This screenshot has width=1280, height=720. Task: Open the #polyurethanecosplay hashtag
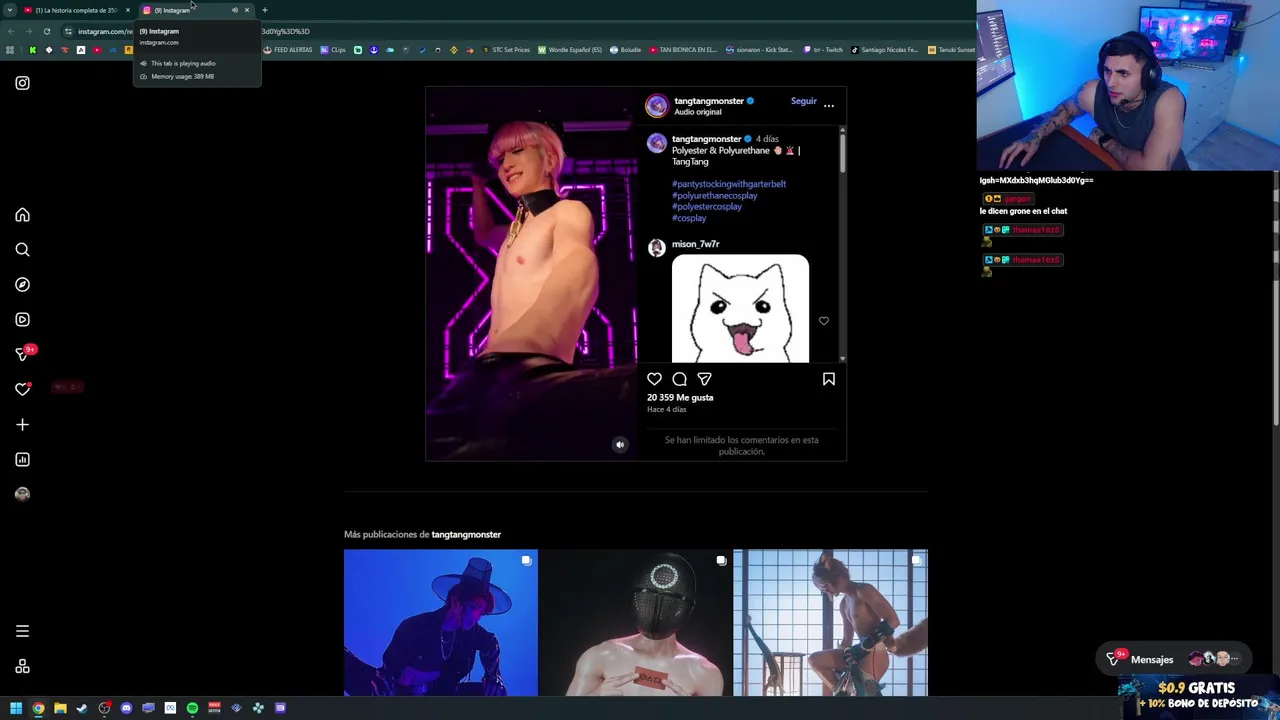click(714, 196)
